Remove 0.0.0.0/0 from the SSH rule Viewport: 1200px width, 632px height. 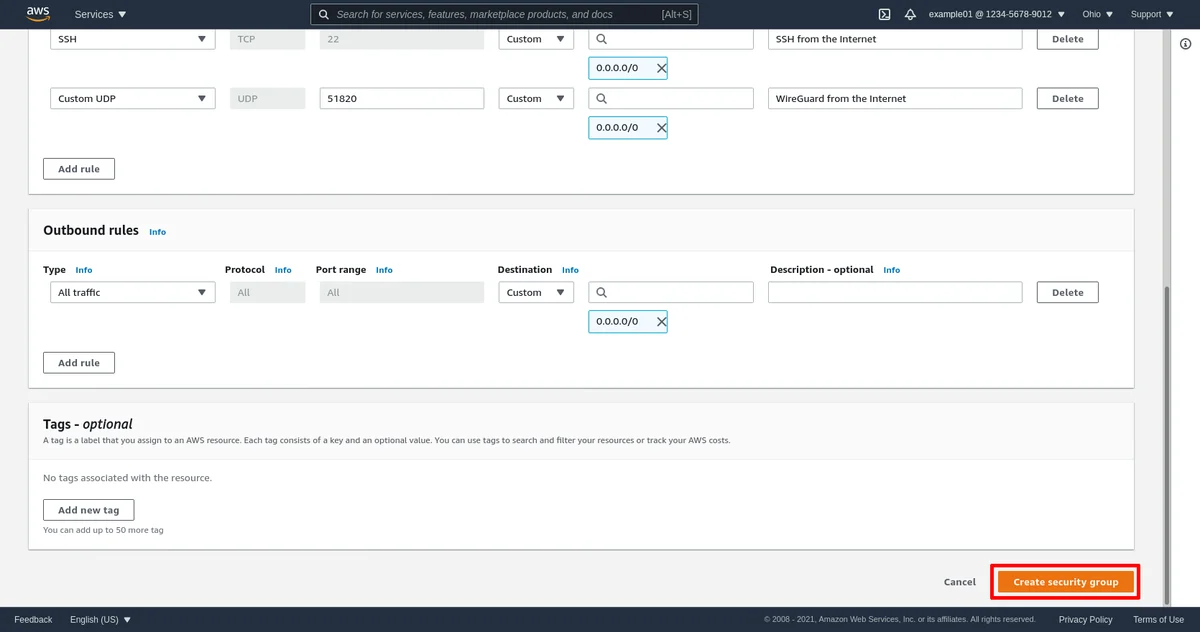[661, 68]
